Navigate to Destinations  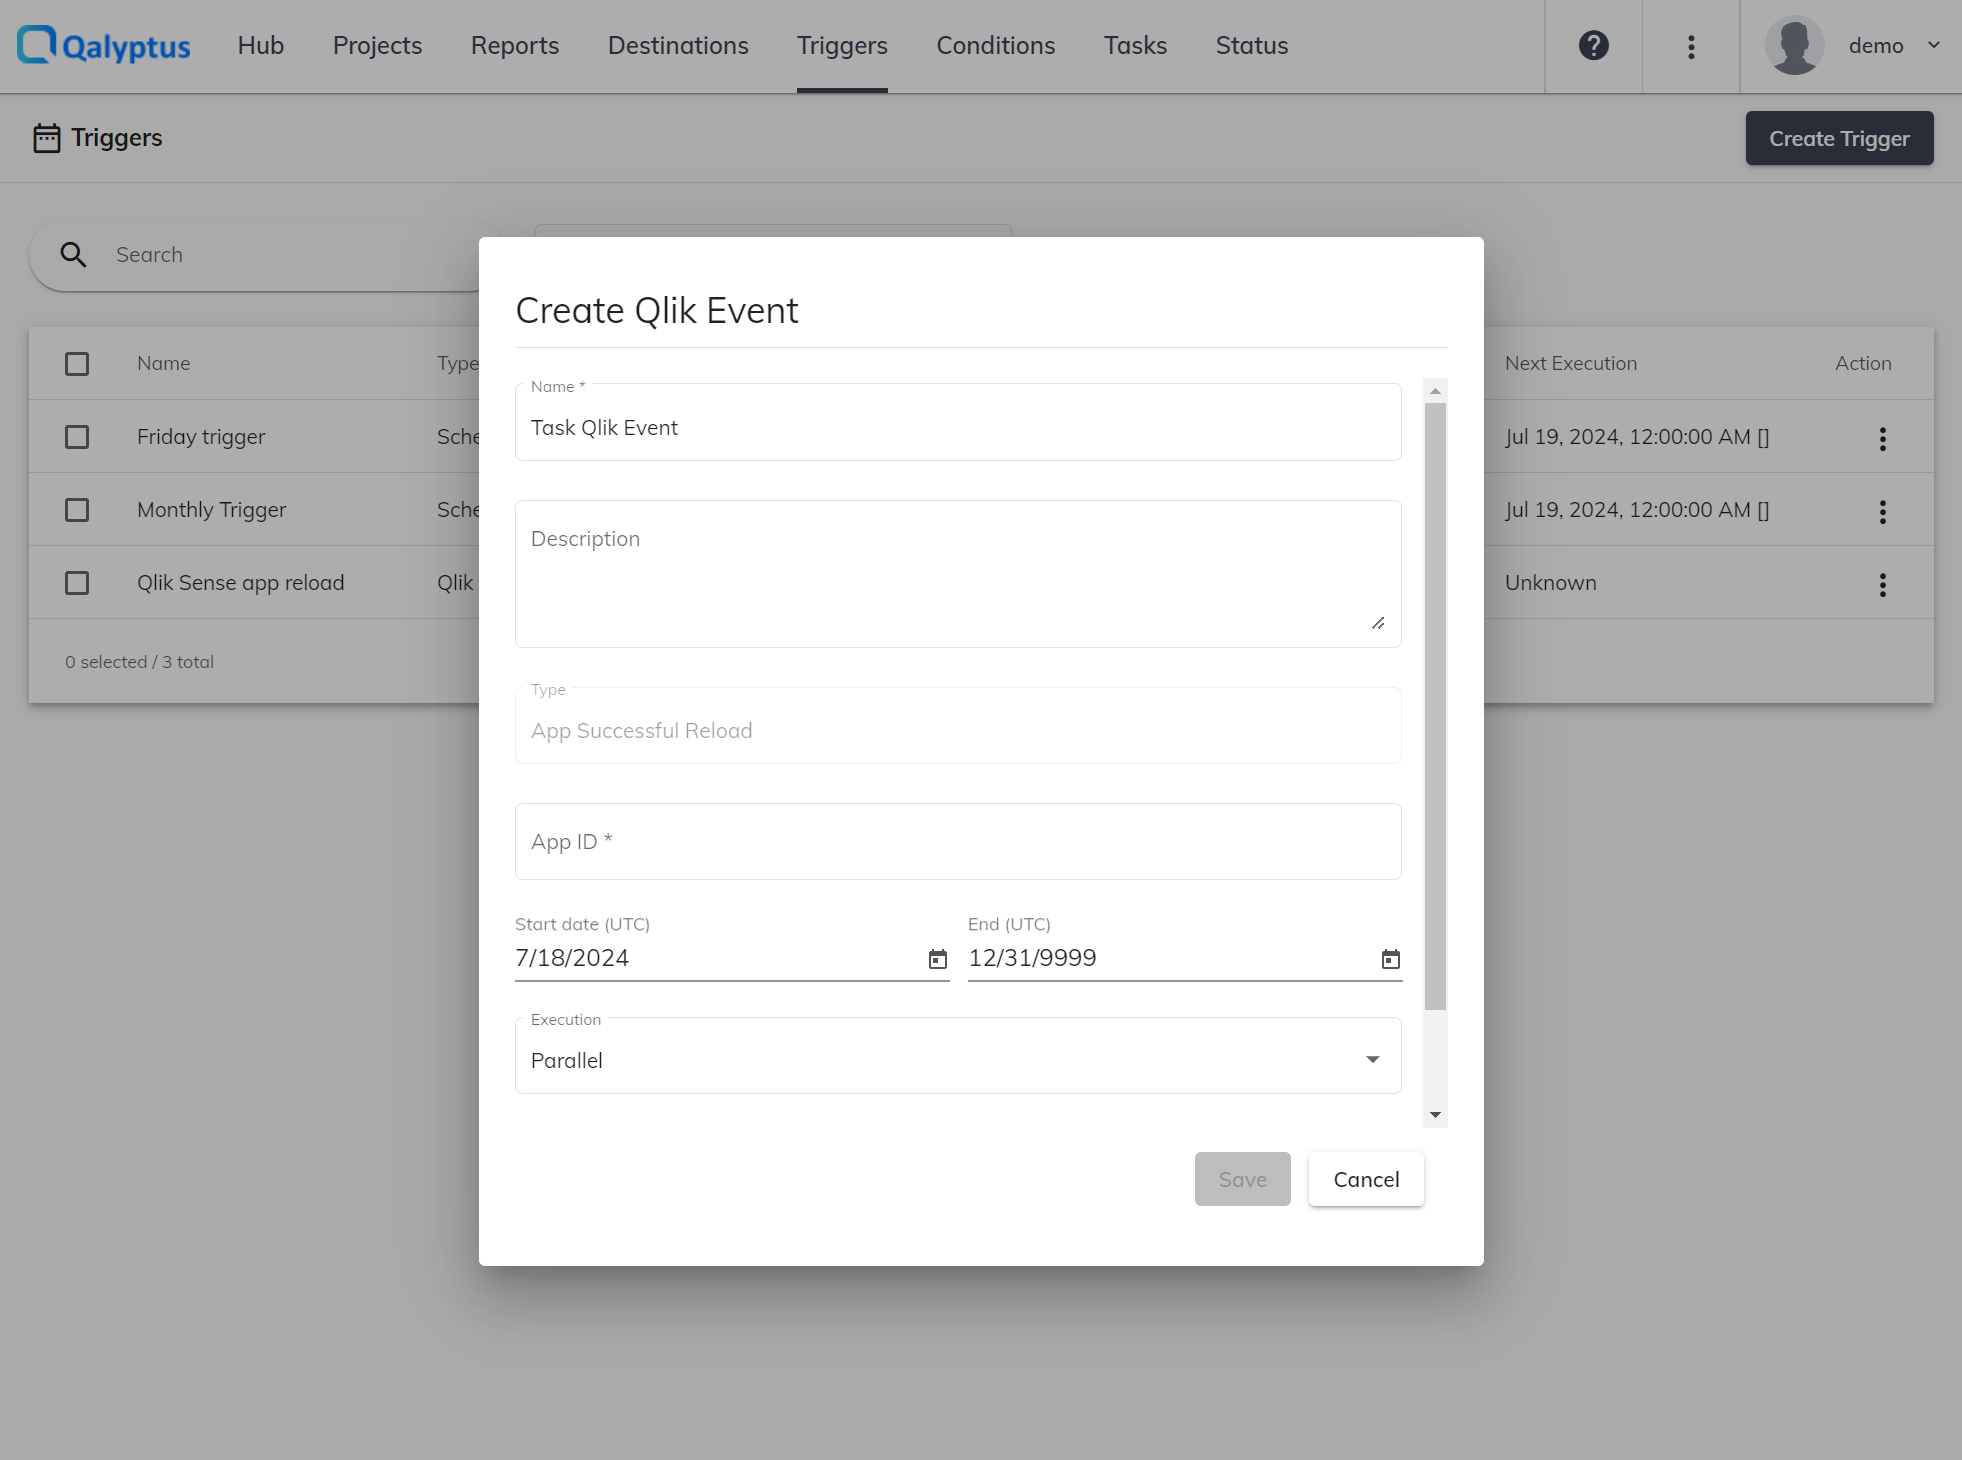click(x=678, y=46)
